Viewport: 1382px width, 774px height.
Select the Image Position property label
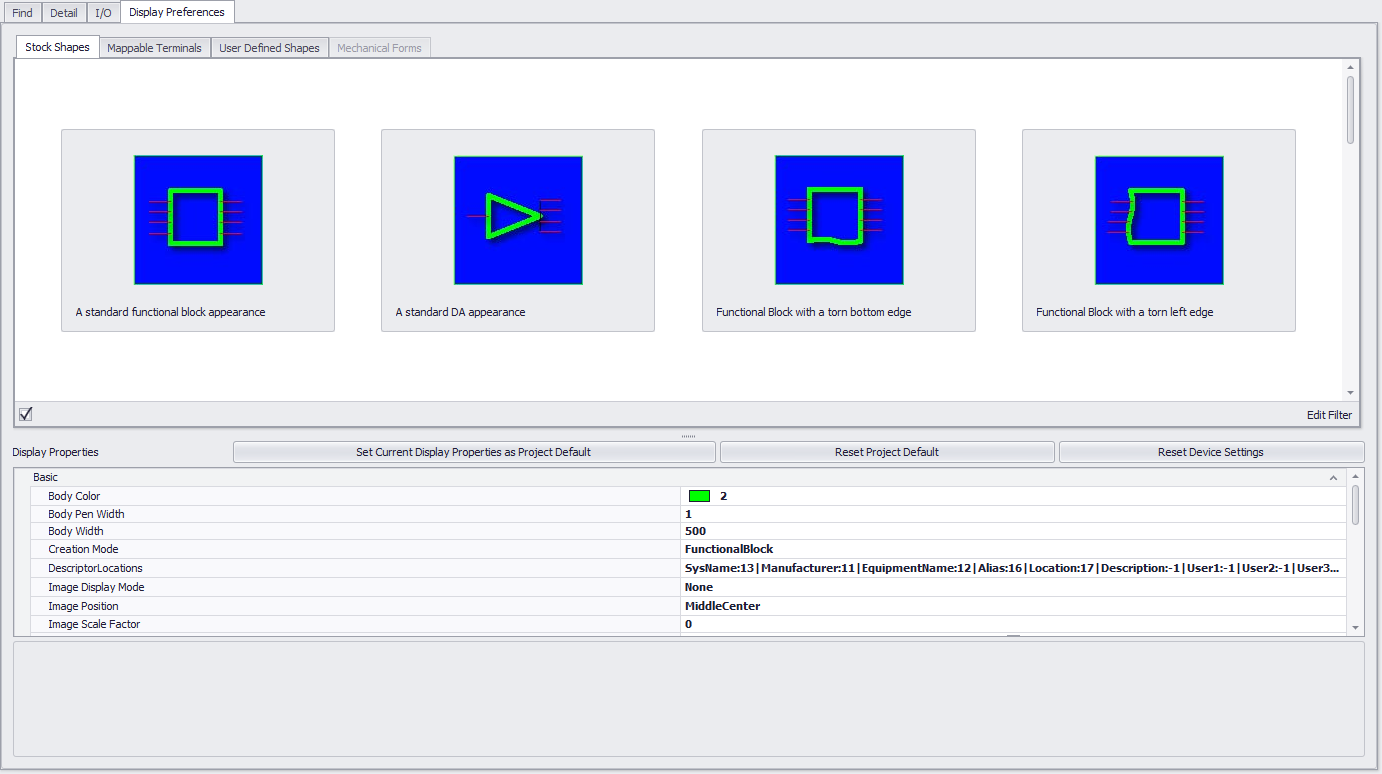[x=83, y=606]
